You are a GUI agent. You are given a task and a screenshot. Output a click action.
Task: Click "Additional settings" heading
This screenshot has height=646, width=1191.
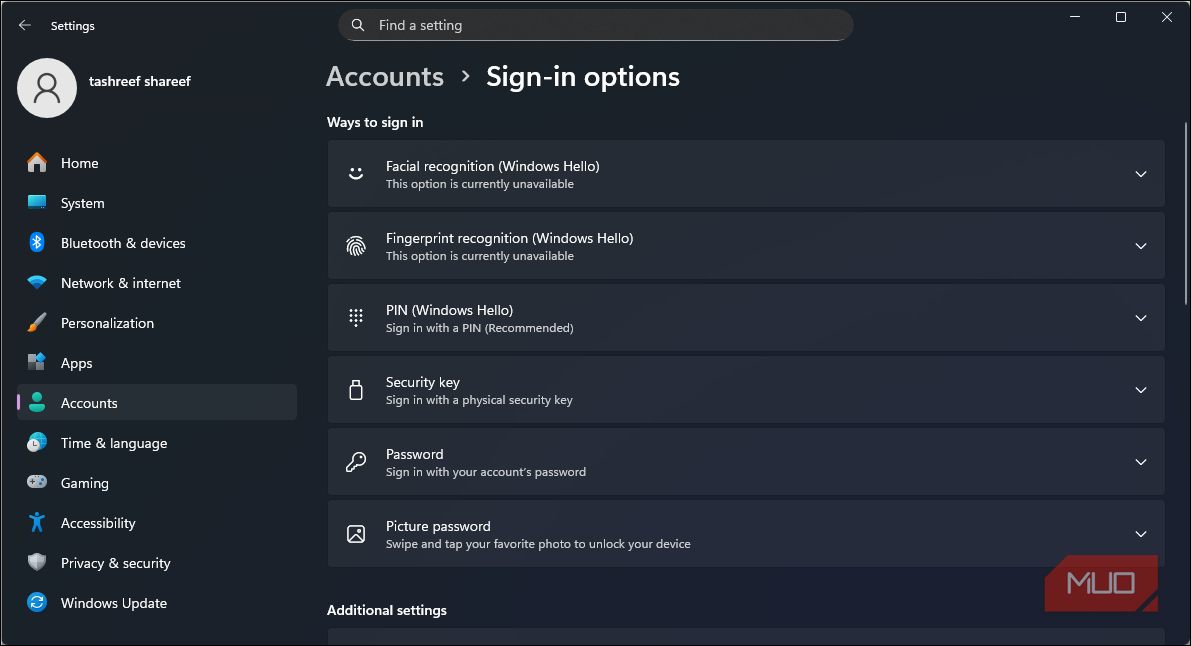point(387,610)
